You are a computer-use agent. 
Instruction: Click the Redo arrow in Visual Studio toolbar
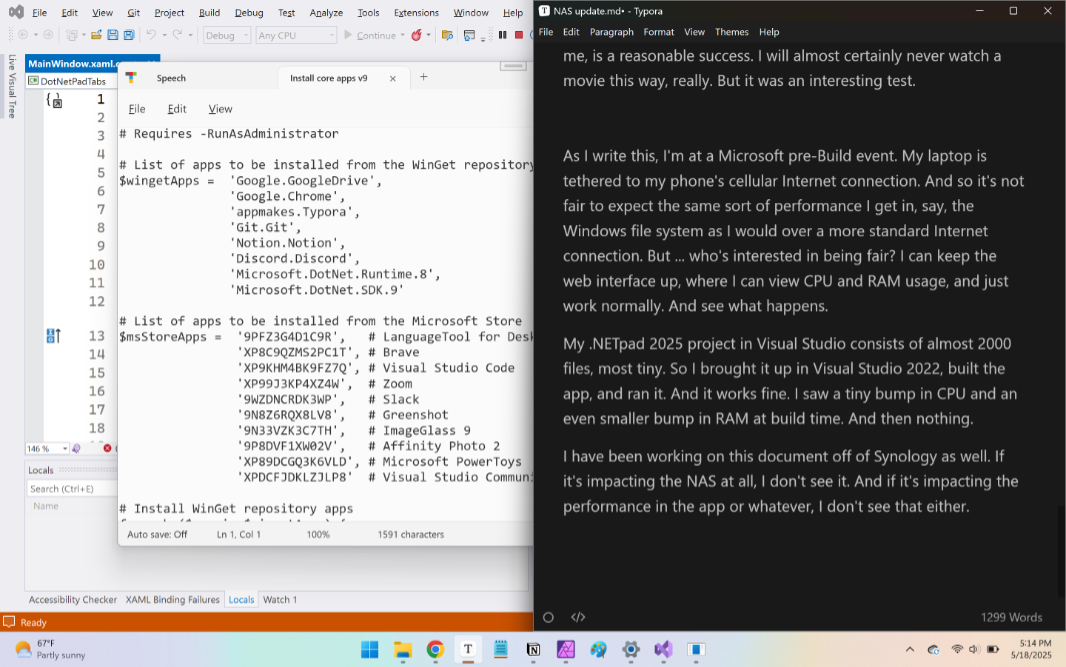tap(177, 35)
